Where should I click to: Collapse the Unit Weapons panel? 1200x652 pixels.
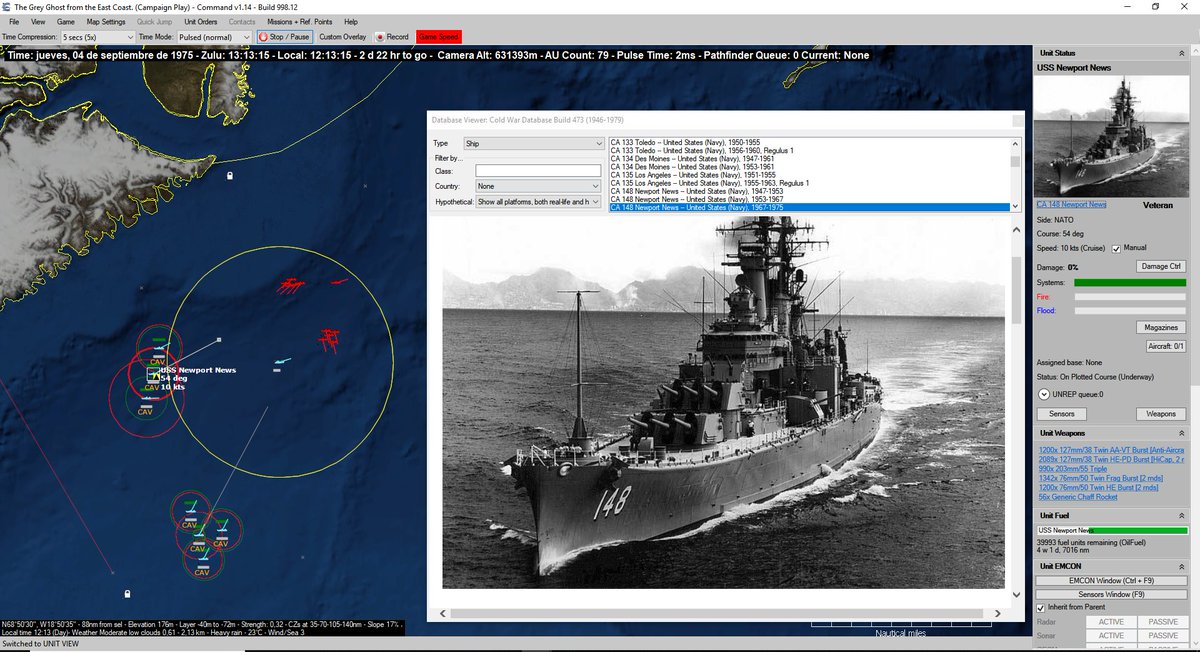pyautogui.click(x=1182, y=433)
